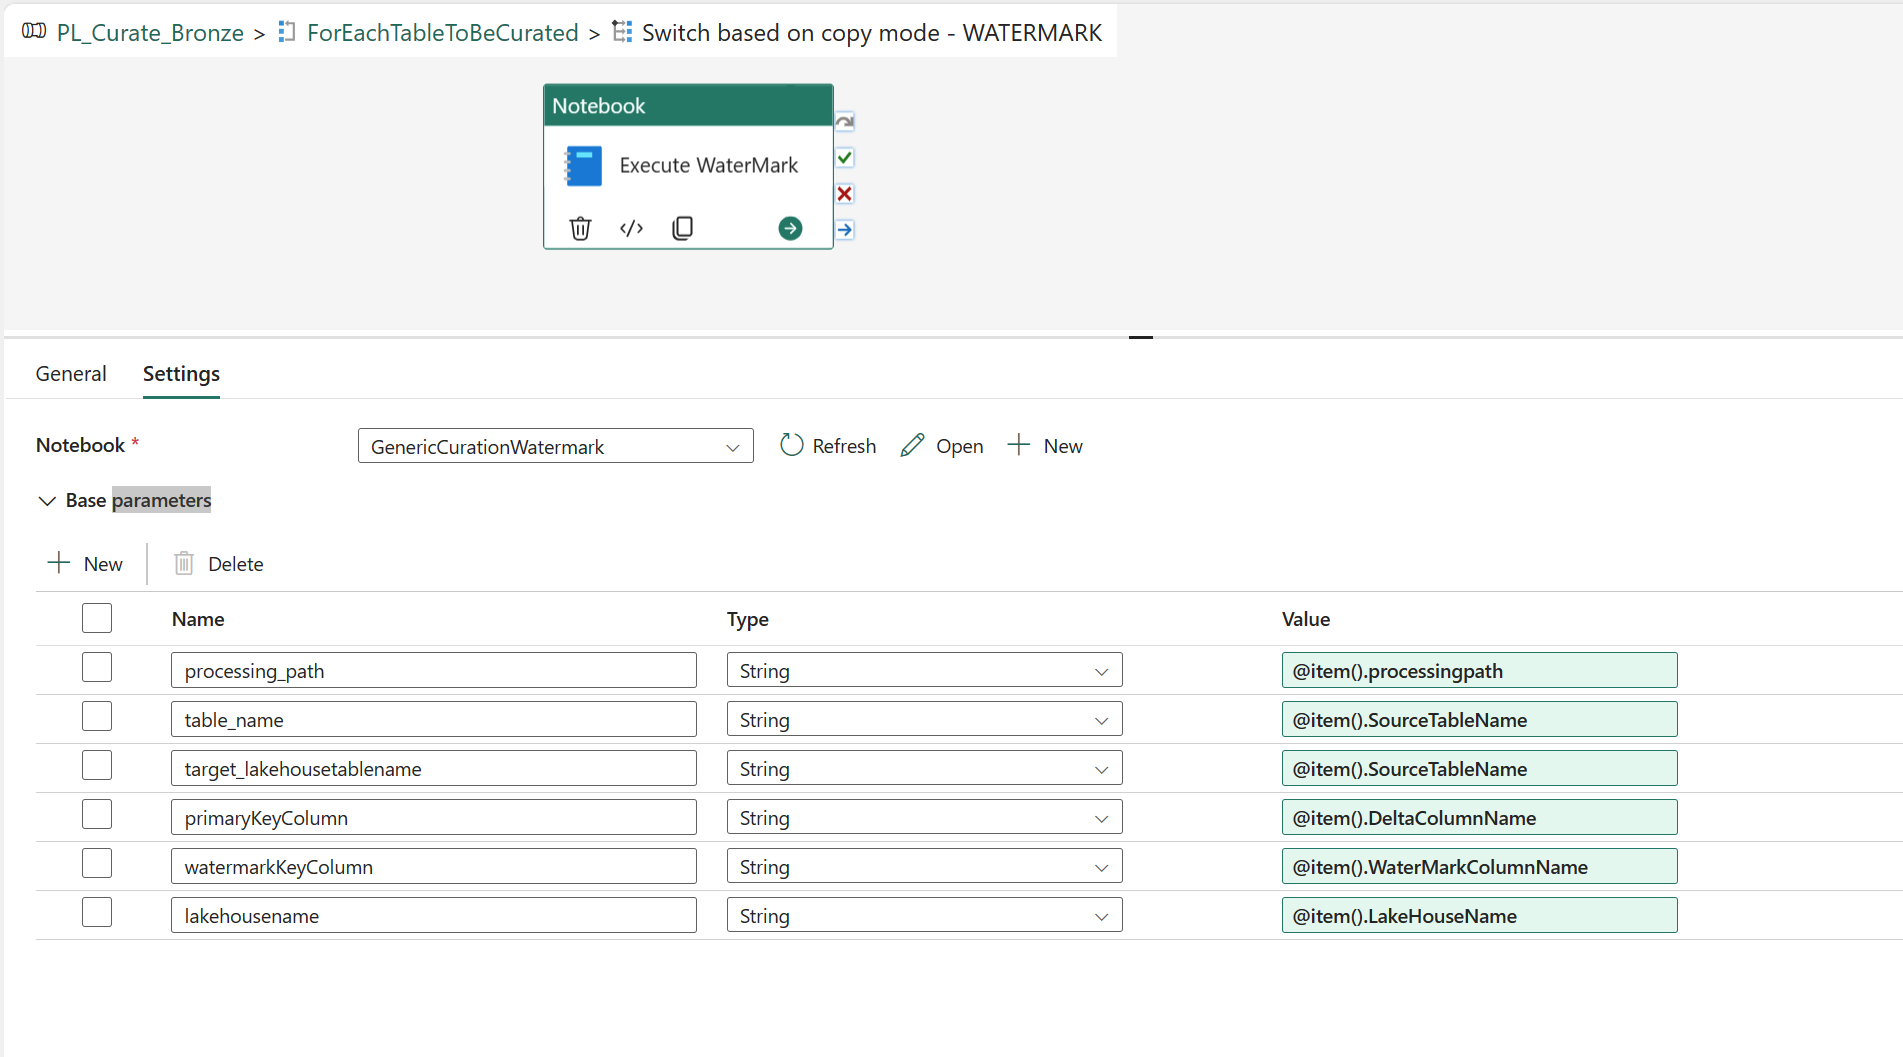1903x1057 pixels.
Task: Select the on-failure red X connector
Action: coord(844,193)
